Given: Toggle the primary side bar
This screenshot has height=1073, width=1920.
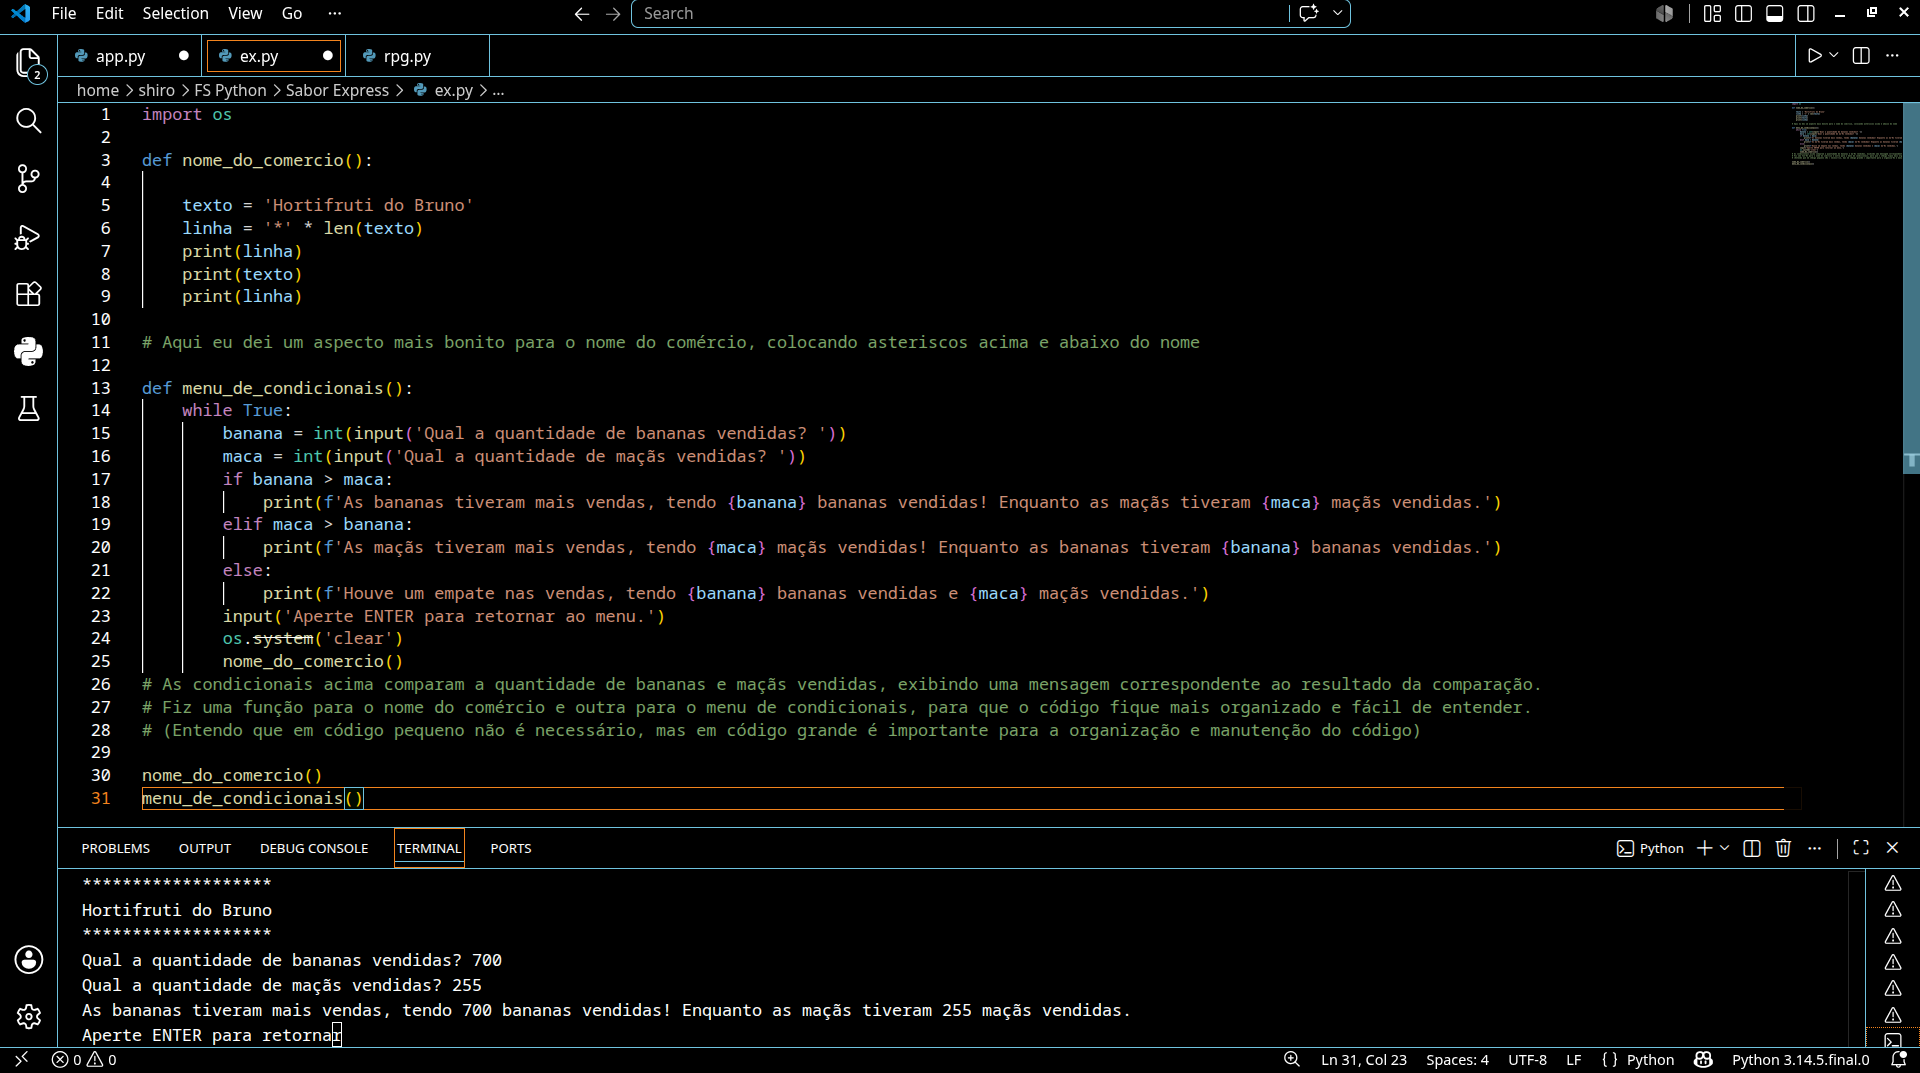Looking at the screenshot, I should pyautogui.click(x=1743, y=13).
